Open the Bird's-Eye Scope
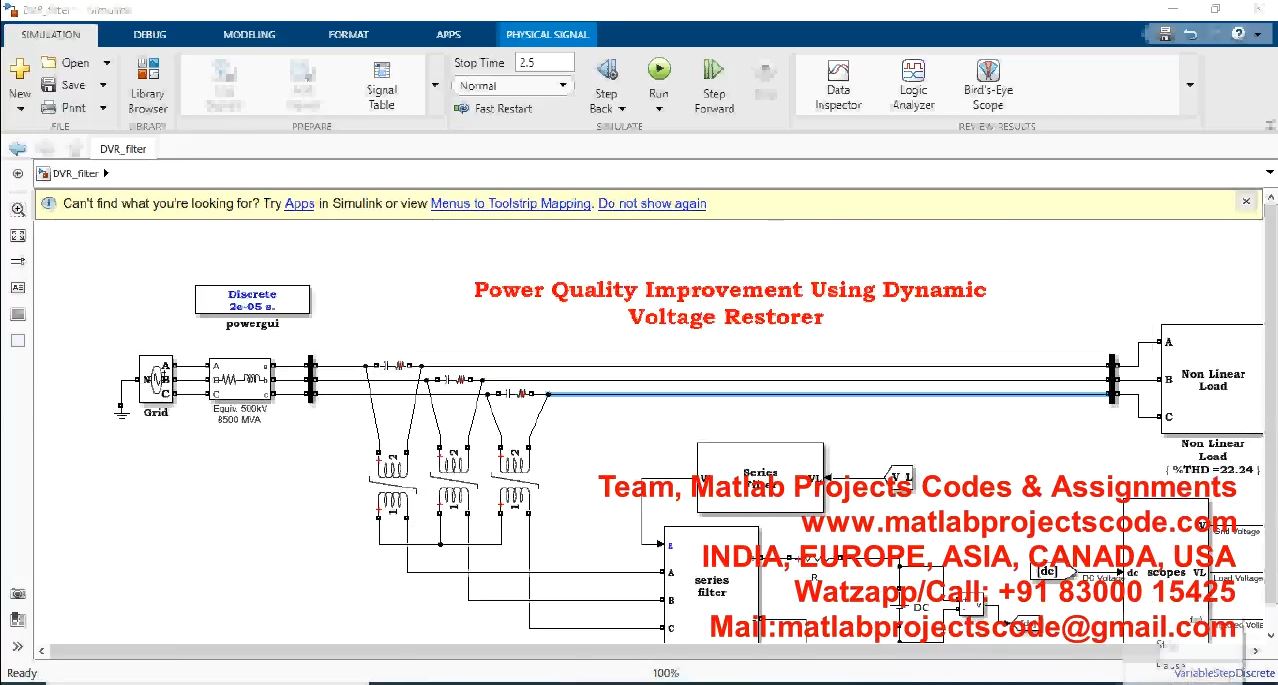The image size is (1278, 685). 988,86
